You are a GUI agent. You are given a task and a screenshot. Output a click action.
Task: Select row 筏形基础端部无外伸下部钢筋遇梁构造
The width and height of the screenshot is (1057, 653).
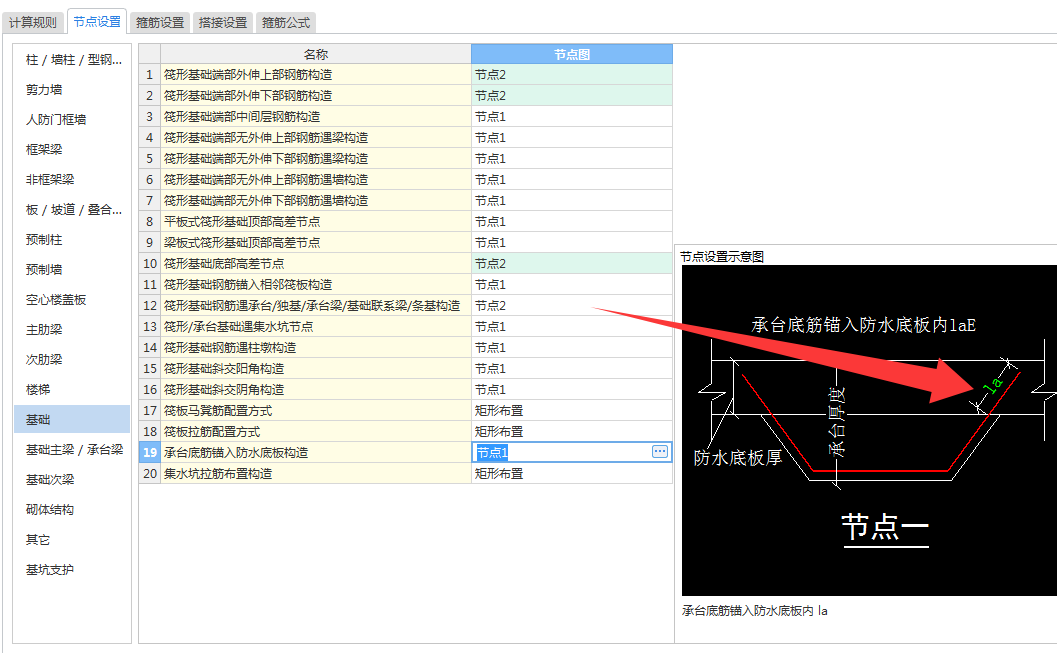click(315, 158)
